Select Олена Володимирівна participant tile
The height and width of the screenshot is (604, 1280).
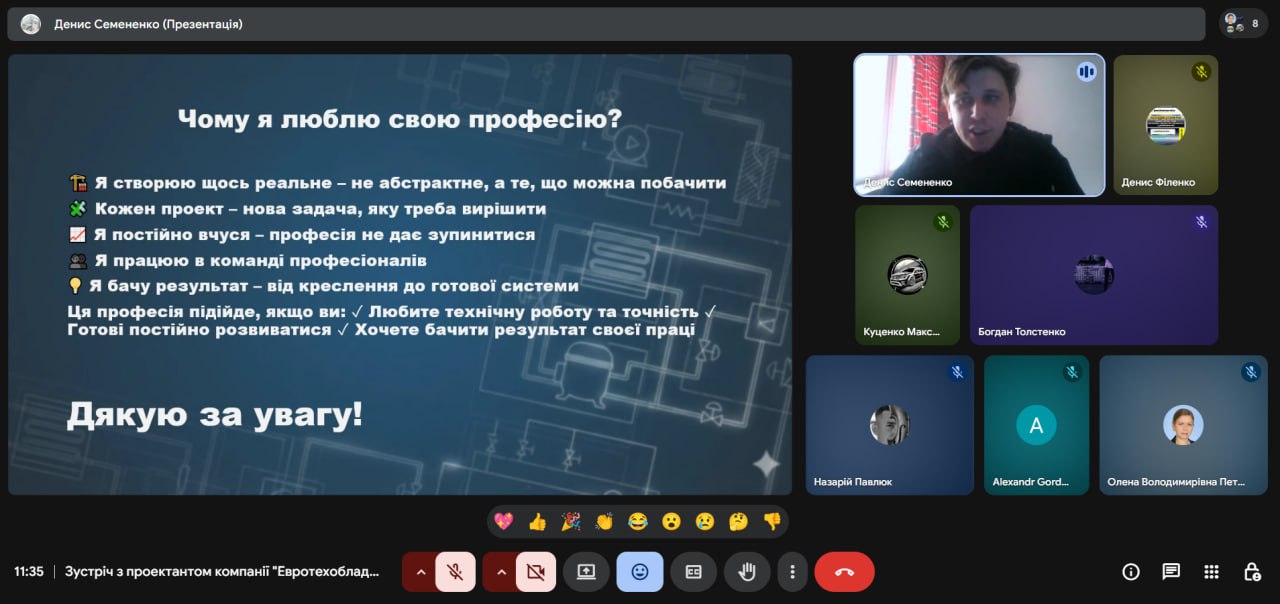(x=1183, y=425)
